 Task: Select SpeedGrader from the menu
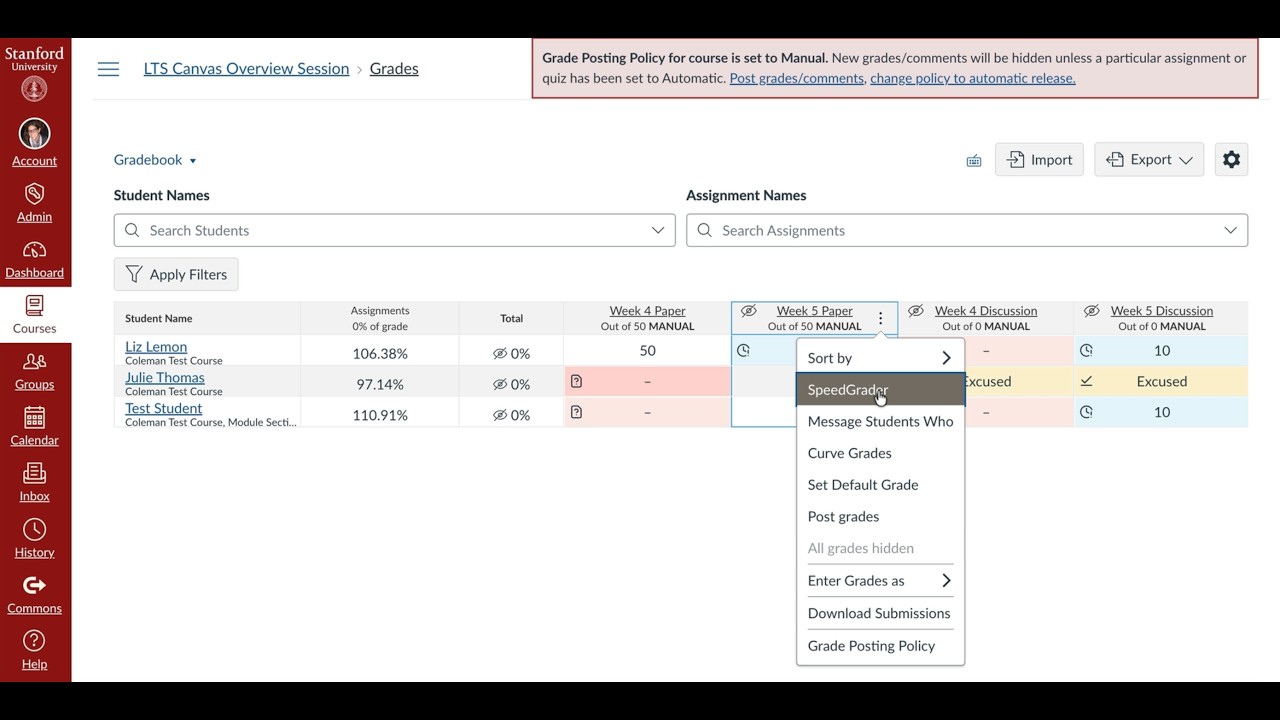click(880, 390)
